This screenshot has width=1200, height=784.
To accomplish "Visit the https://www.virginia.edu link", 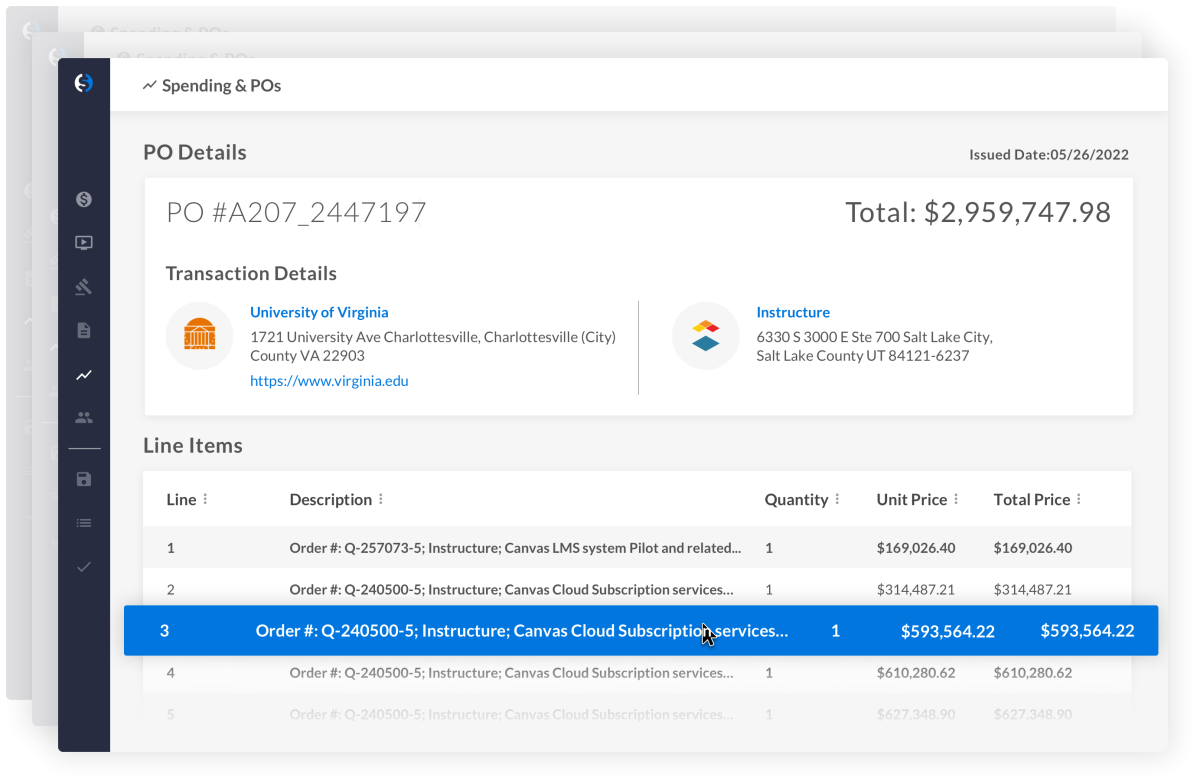I will click(330, 380).
